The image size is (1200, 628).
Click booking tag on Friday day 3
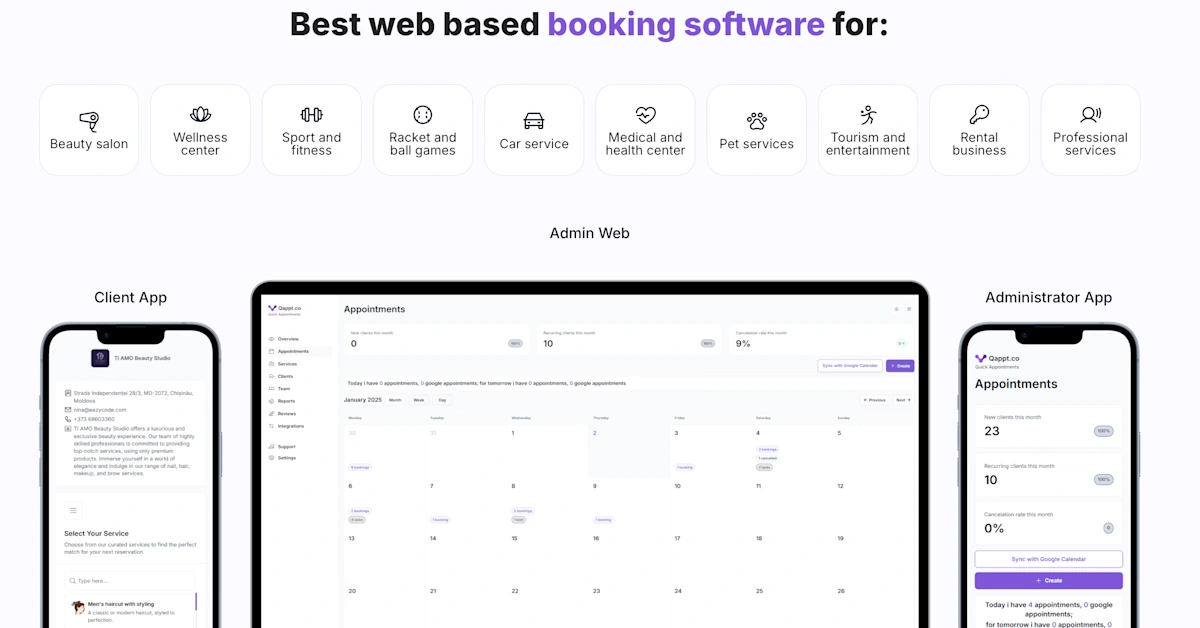point(685,467)
